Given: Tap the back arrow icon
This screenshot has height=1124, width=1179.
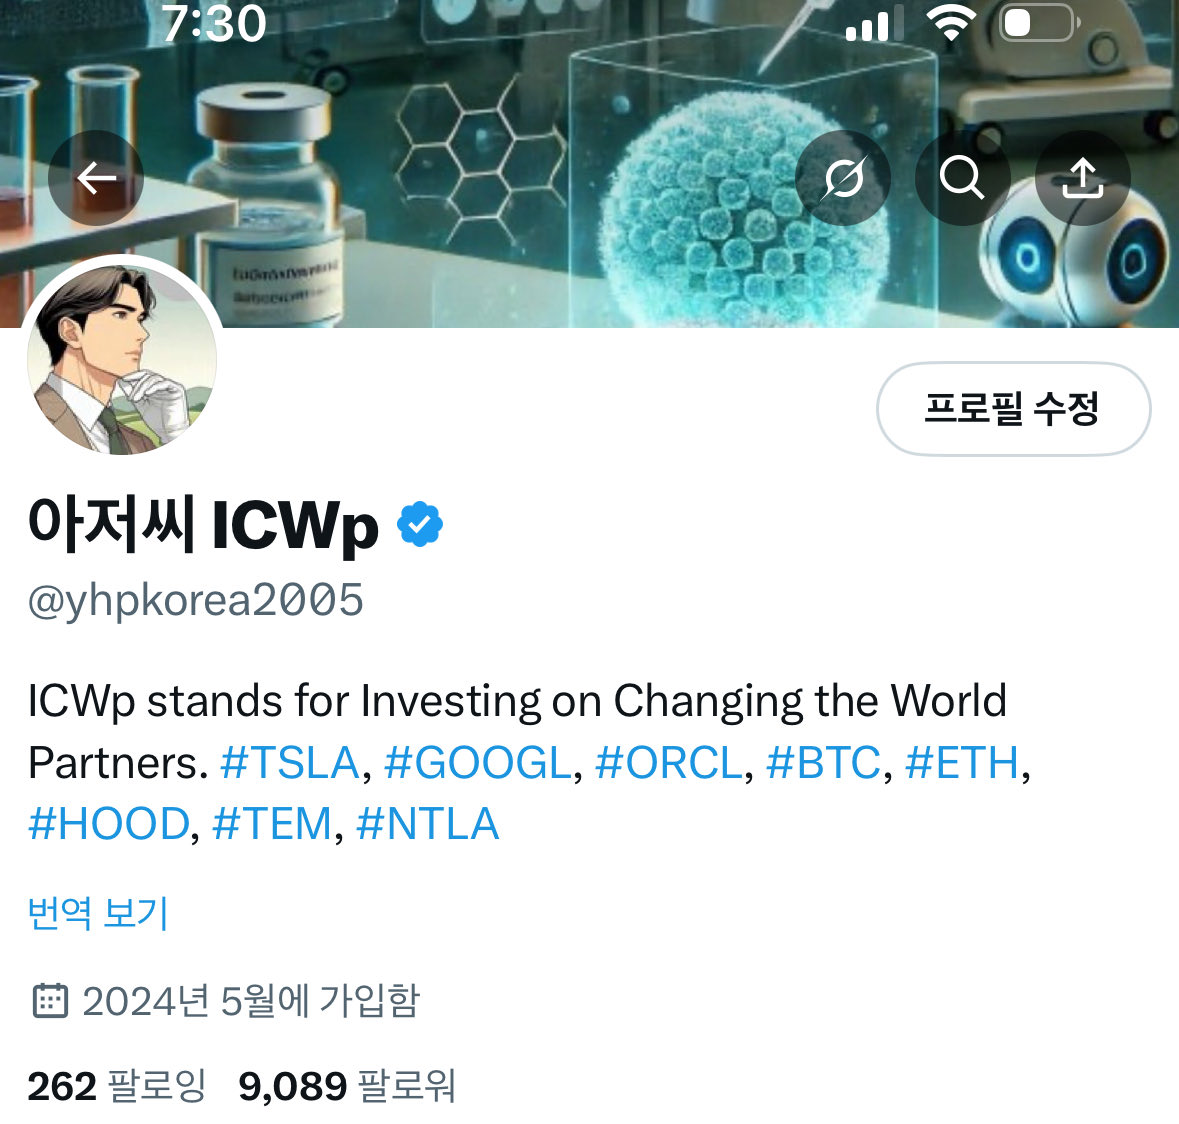Looking at the screenshot, I should click(x=96, y=178).
